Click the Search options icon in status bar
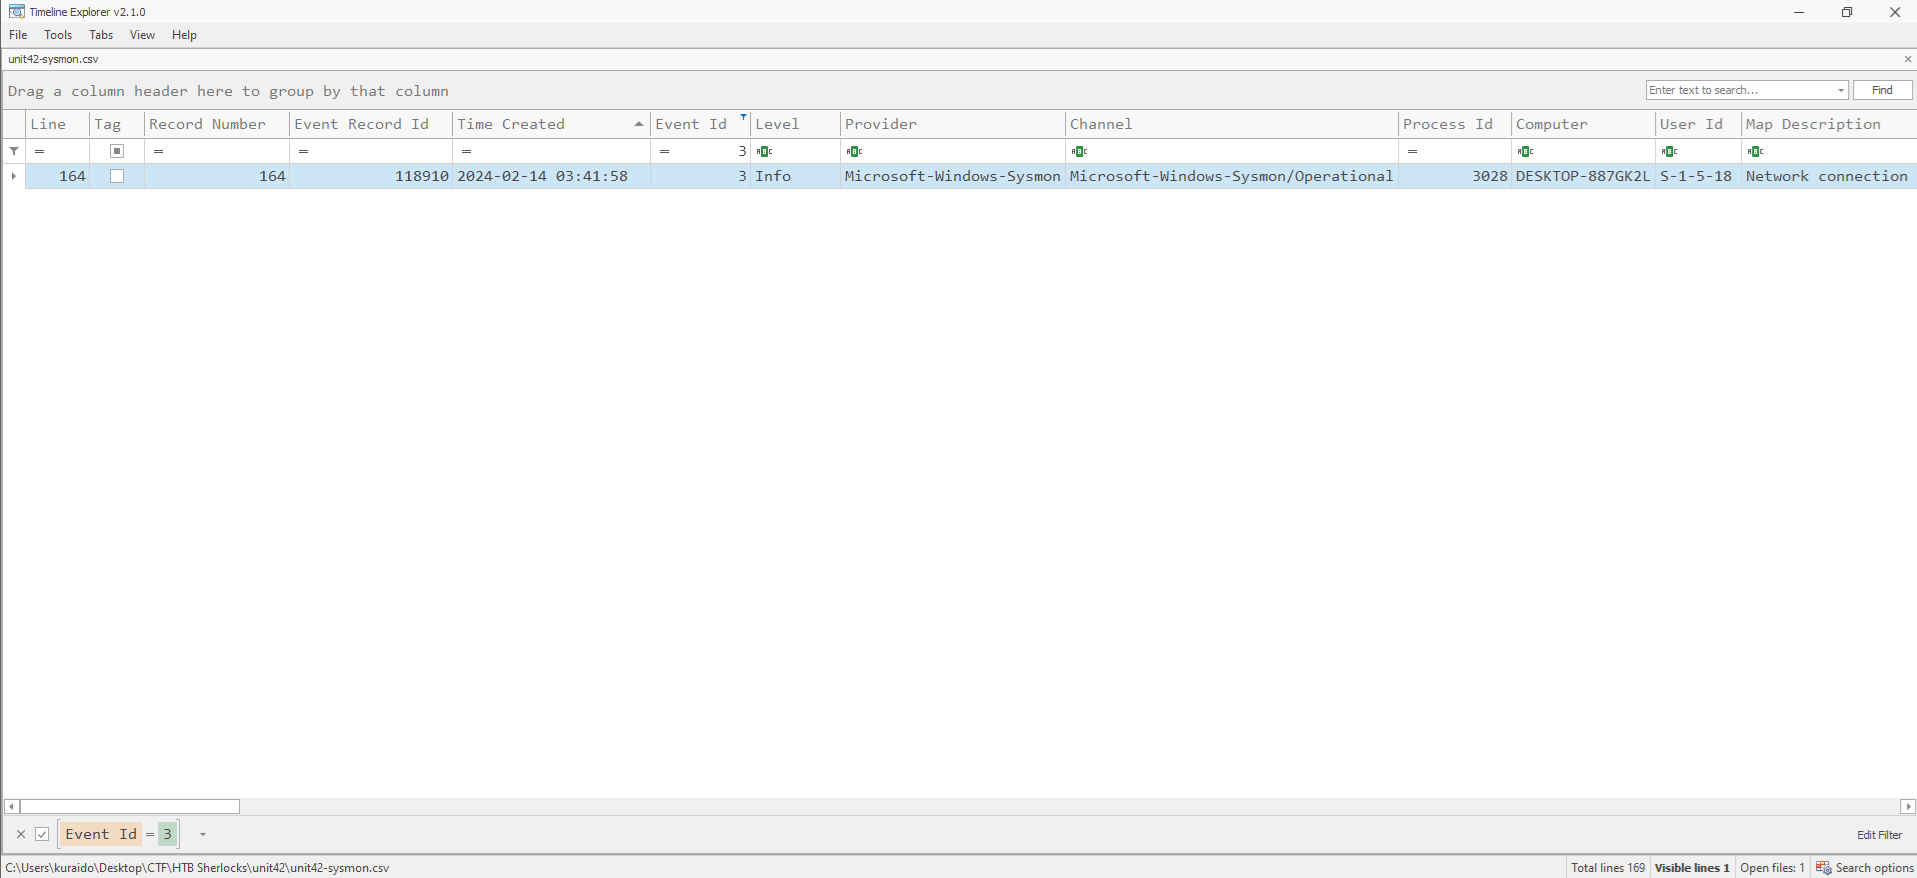 pos(1823,868)
